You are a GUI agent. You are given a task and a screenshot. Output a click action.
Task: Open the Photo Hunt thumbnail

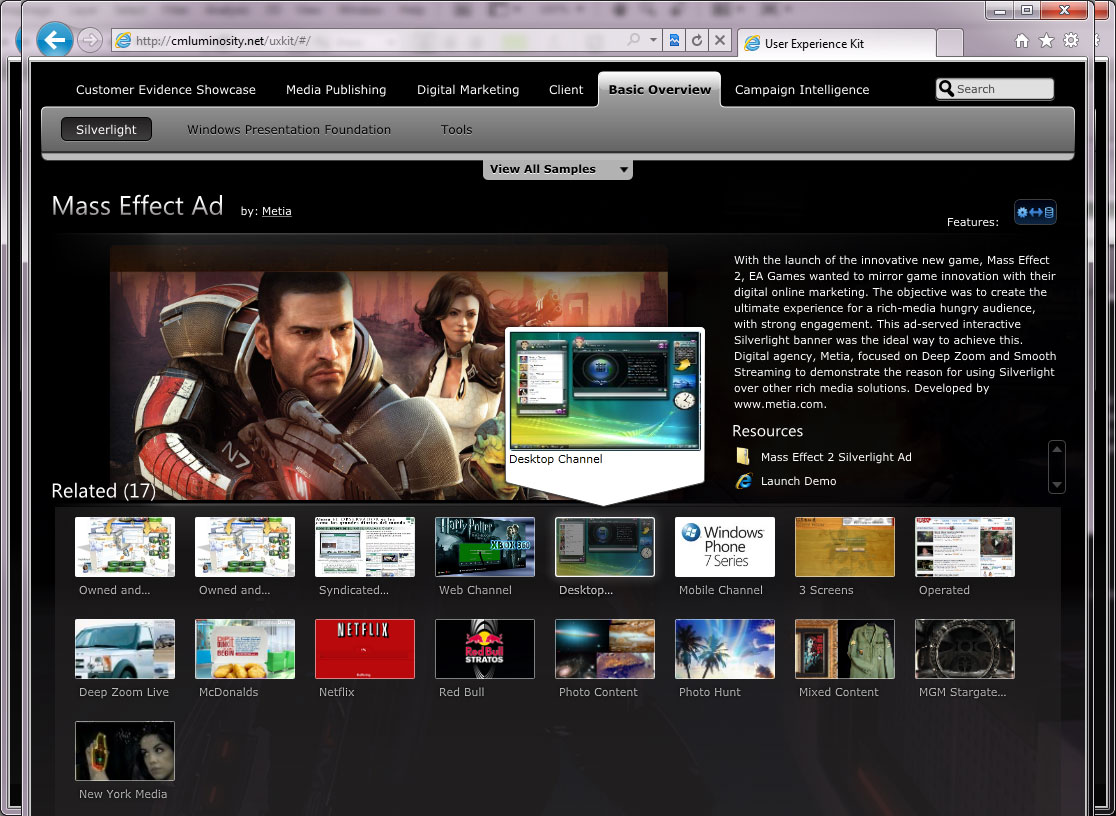[x=725, y=649]
